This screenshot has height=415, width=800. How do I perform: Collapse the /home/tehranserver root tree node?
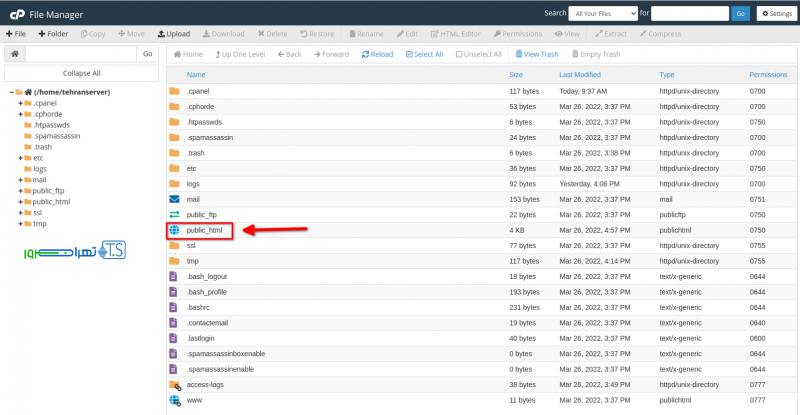[x=11, y=92]
